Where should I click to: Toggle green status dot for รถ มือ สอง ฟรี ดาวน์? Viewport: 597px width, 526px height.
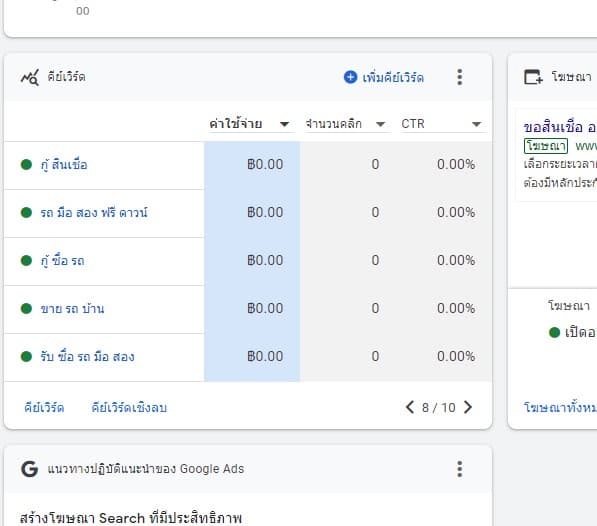26,212
